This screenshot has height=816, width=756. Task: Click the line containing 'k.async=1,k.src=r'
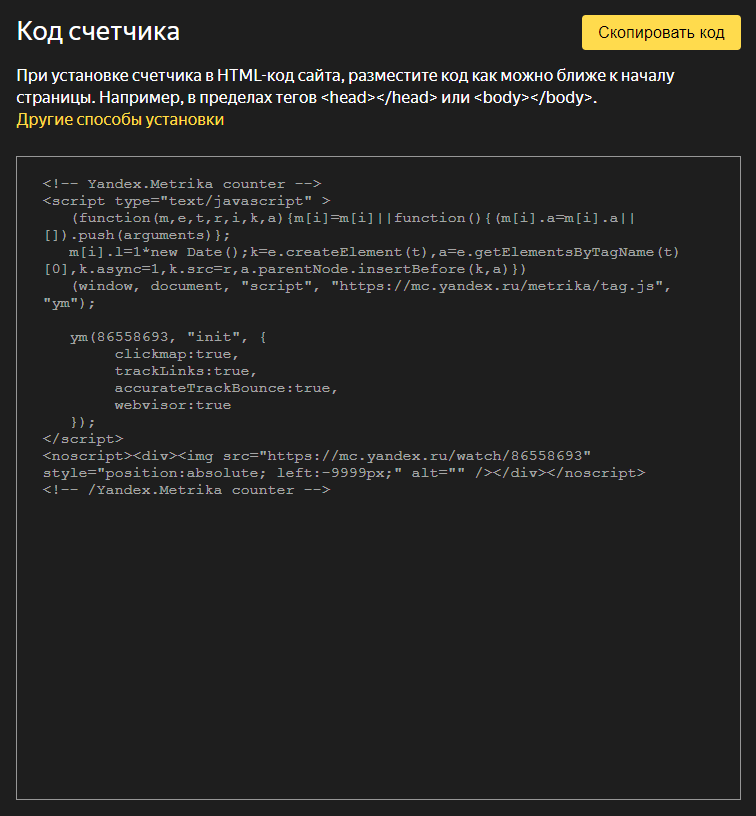click(285, 269)
